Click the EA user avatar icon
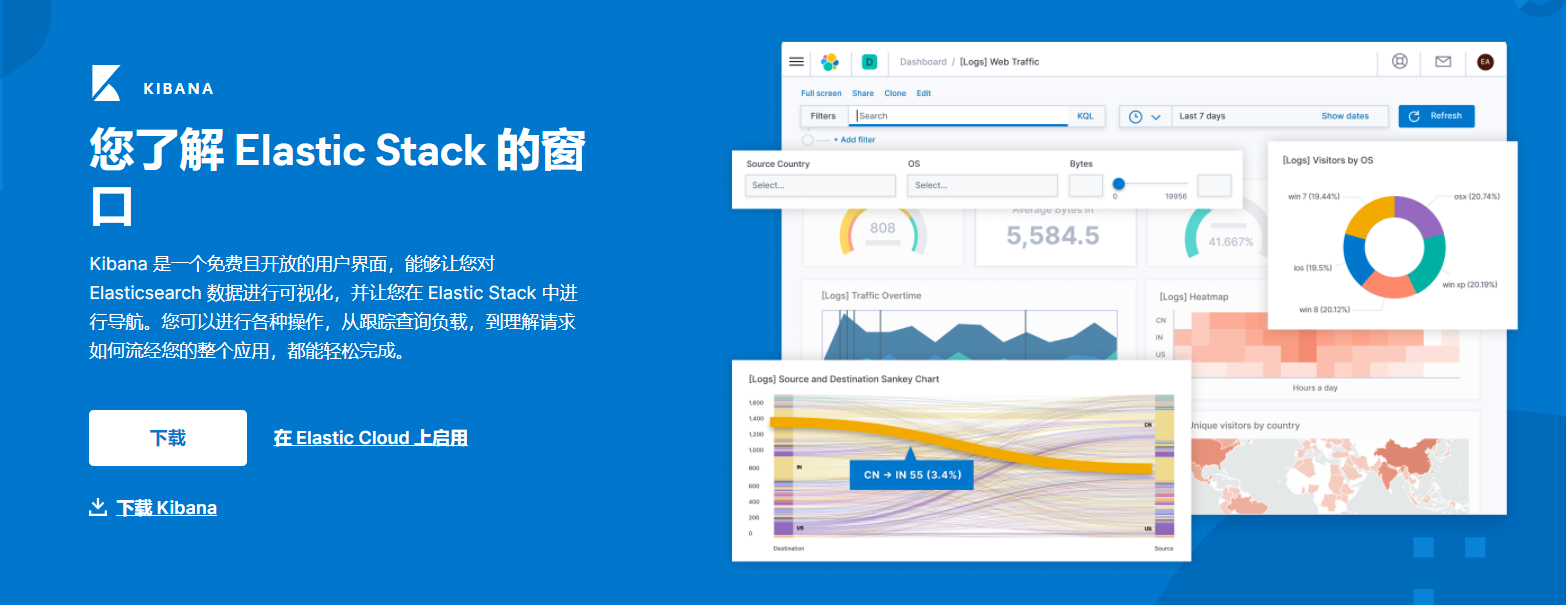The image size is (1566, 605). click(x=1485, y=61)
